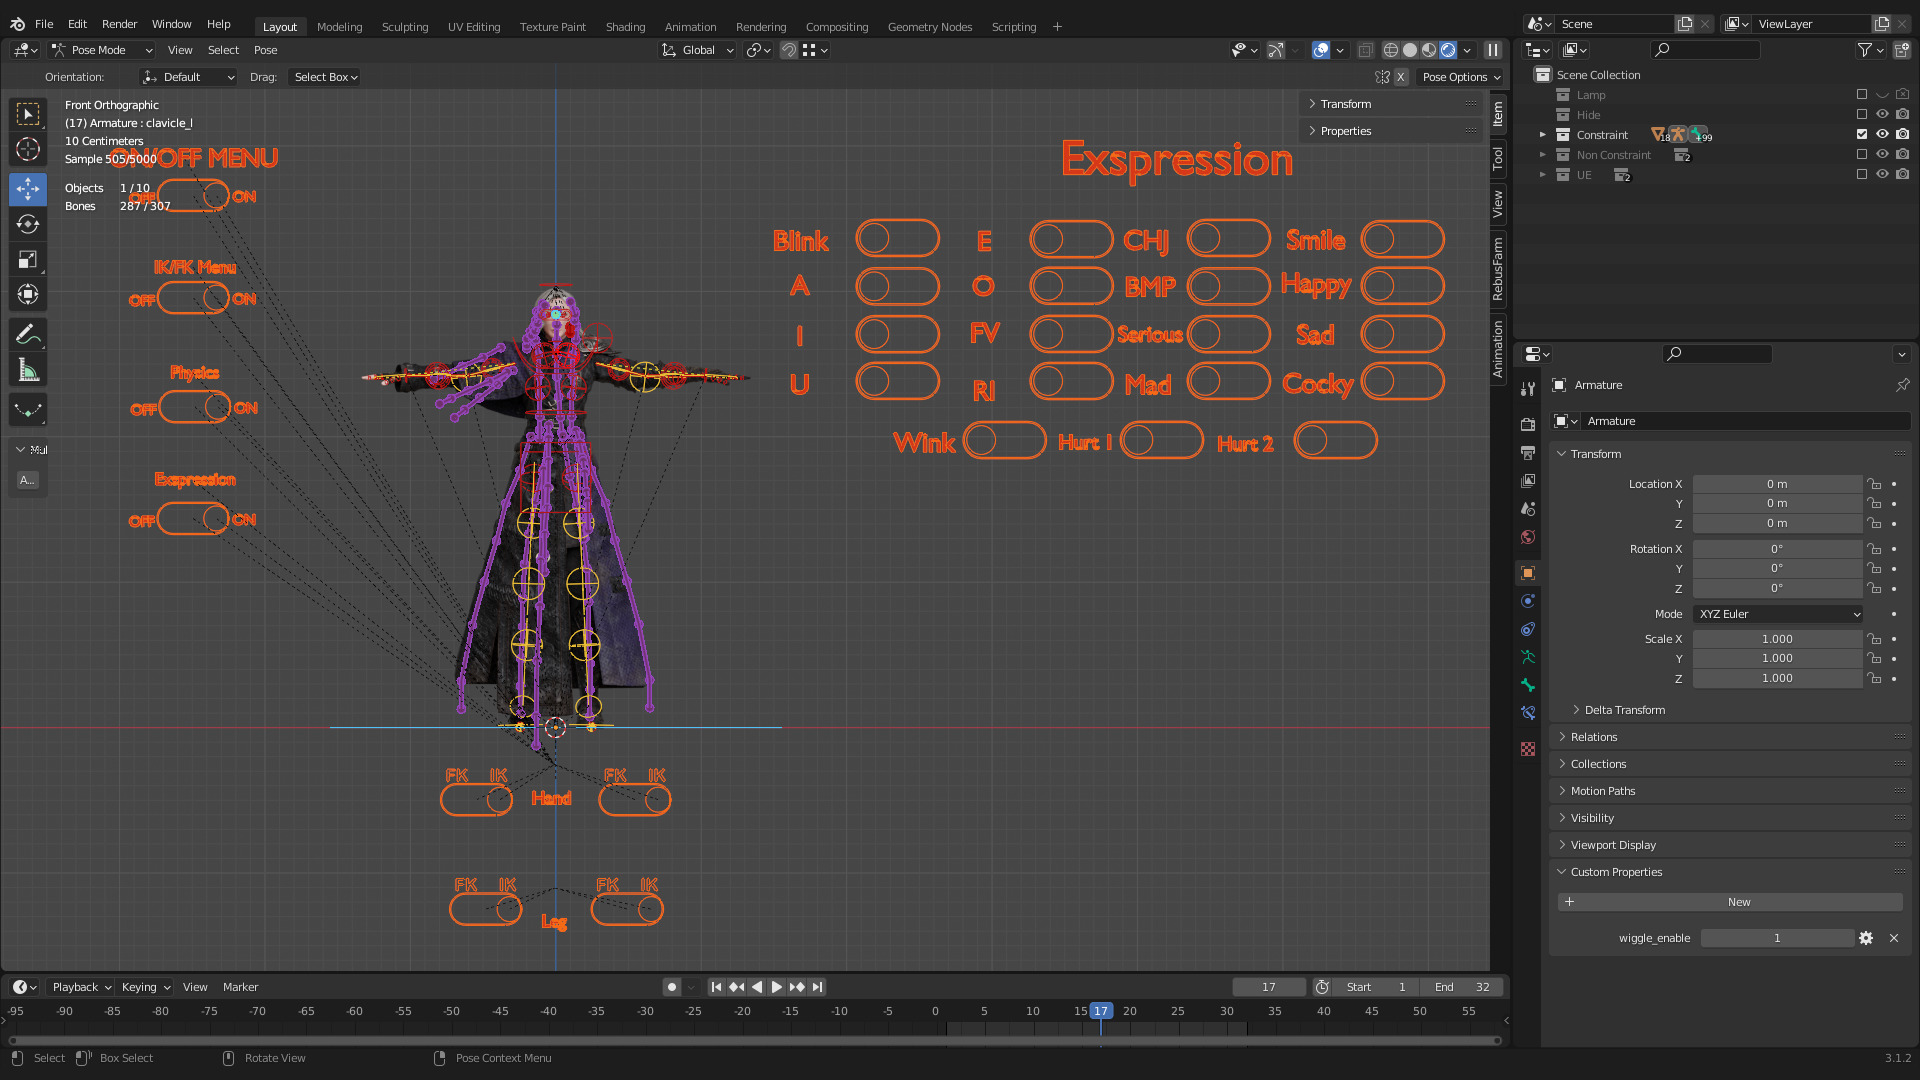Toggle viewport visibility of Constraint collection

[x=1882, y=134]
